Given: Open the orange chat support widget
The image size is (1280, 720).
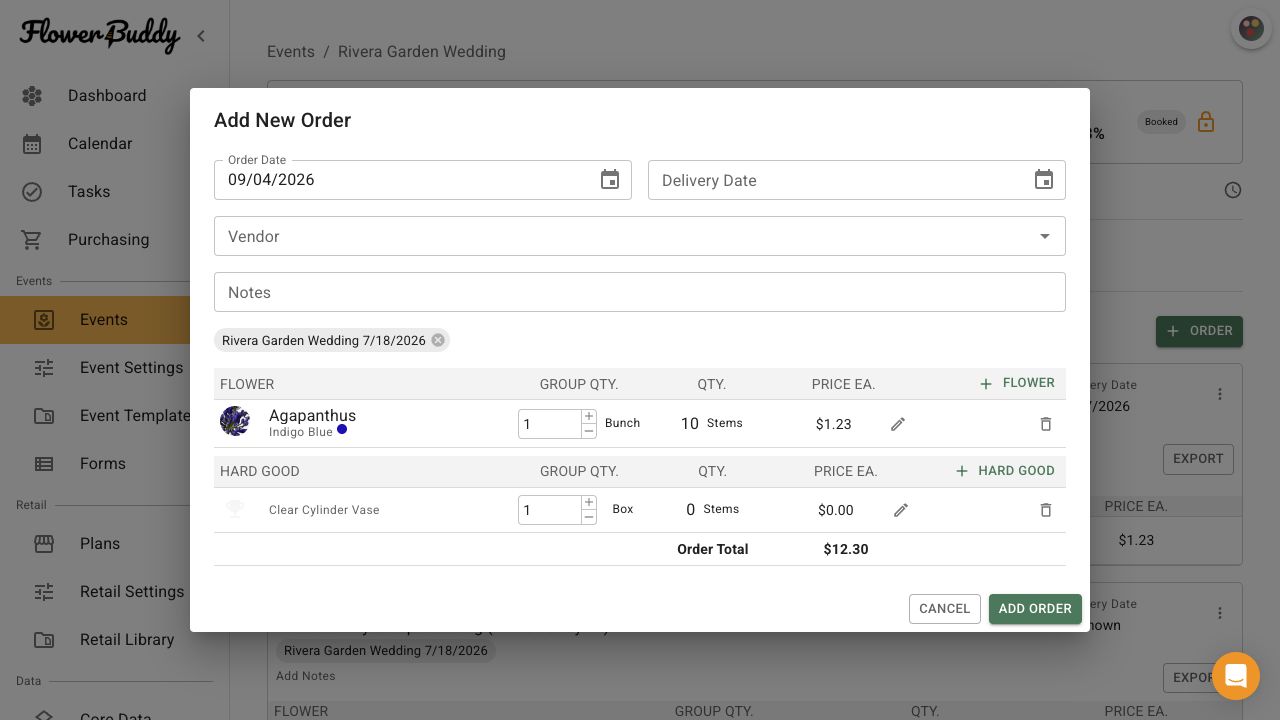Looking at the screenshot, I should pyautogui.click(x=1236, y=676).
